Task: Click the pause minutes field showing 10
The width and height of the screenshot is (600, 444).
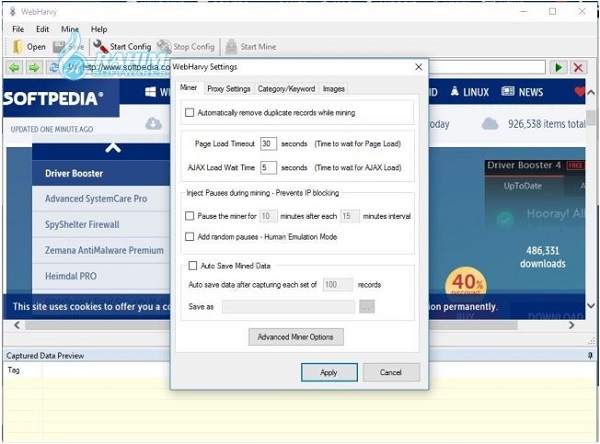Action: click(x=268, y=216)
